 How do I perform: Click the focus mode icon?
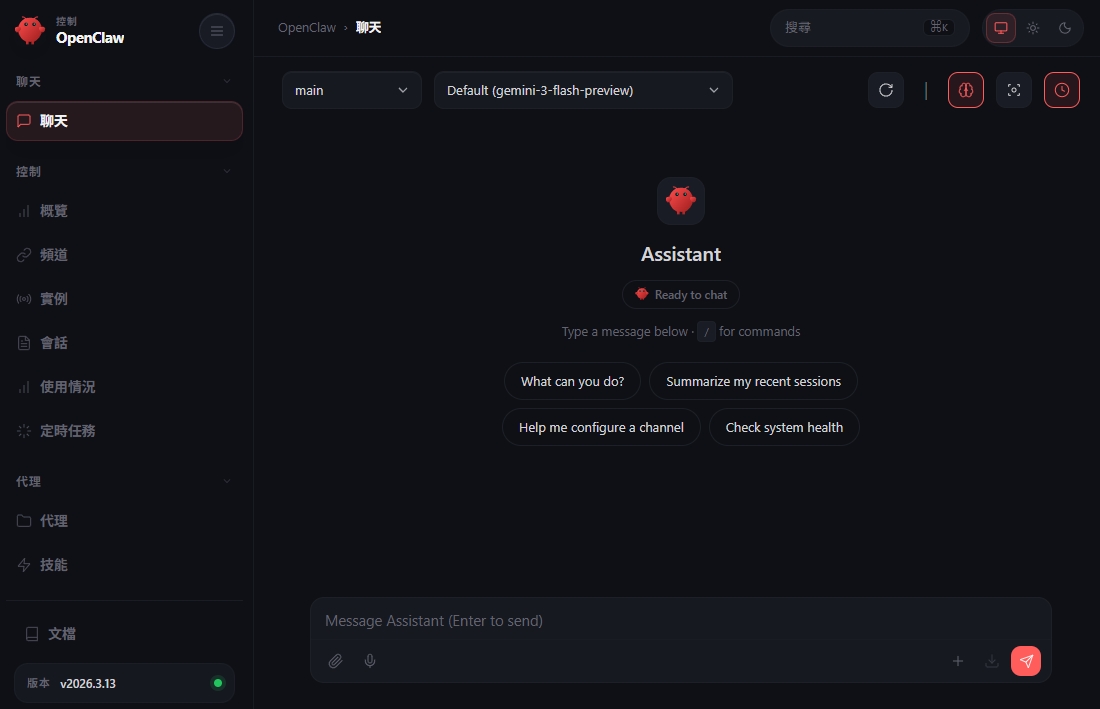pyautogui.click(x=1013, y=90)
